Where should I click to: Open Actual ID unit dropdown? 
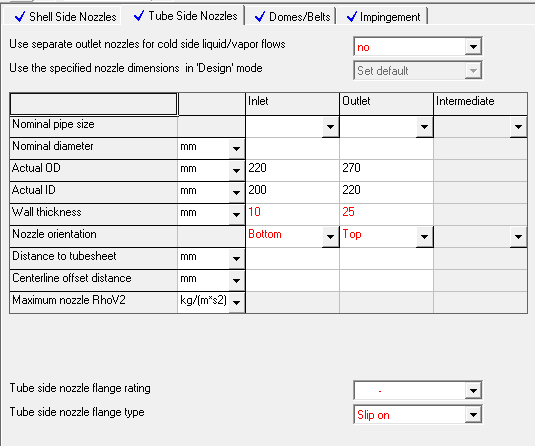coord(236,193)
